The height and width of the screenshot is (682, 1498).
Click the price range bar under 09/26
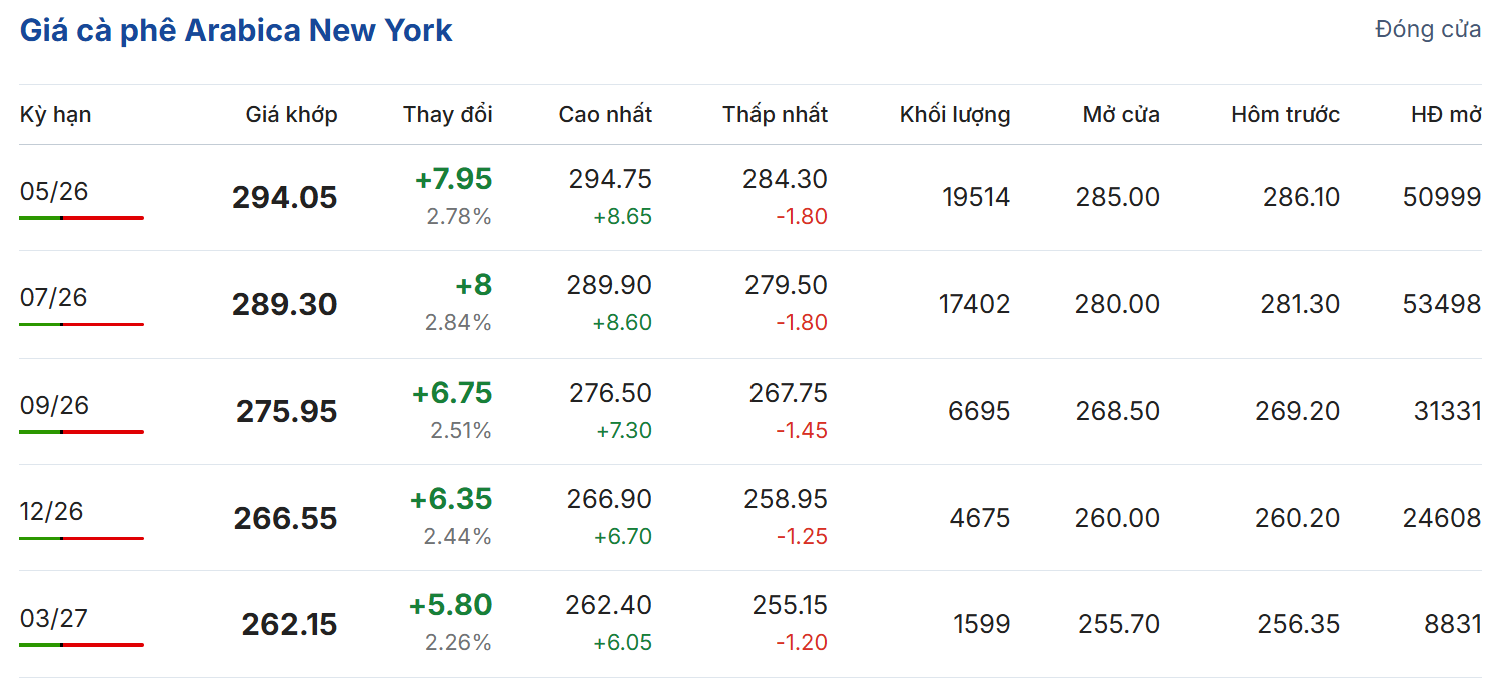81,432
